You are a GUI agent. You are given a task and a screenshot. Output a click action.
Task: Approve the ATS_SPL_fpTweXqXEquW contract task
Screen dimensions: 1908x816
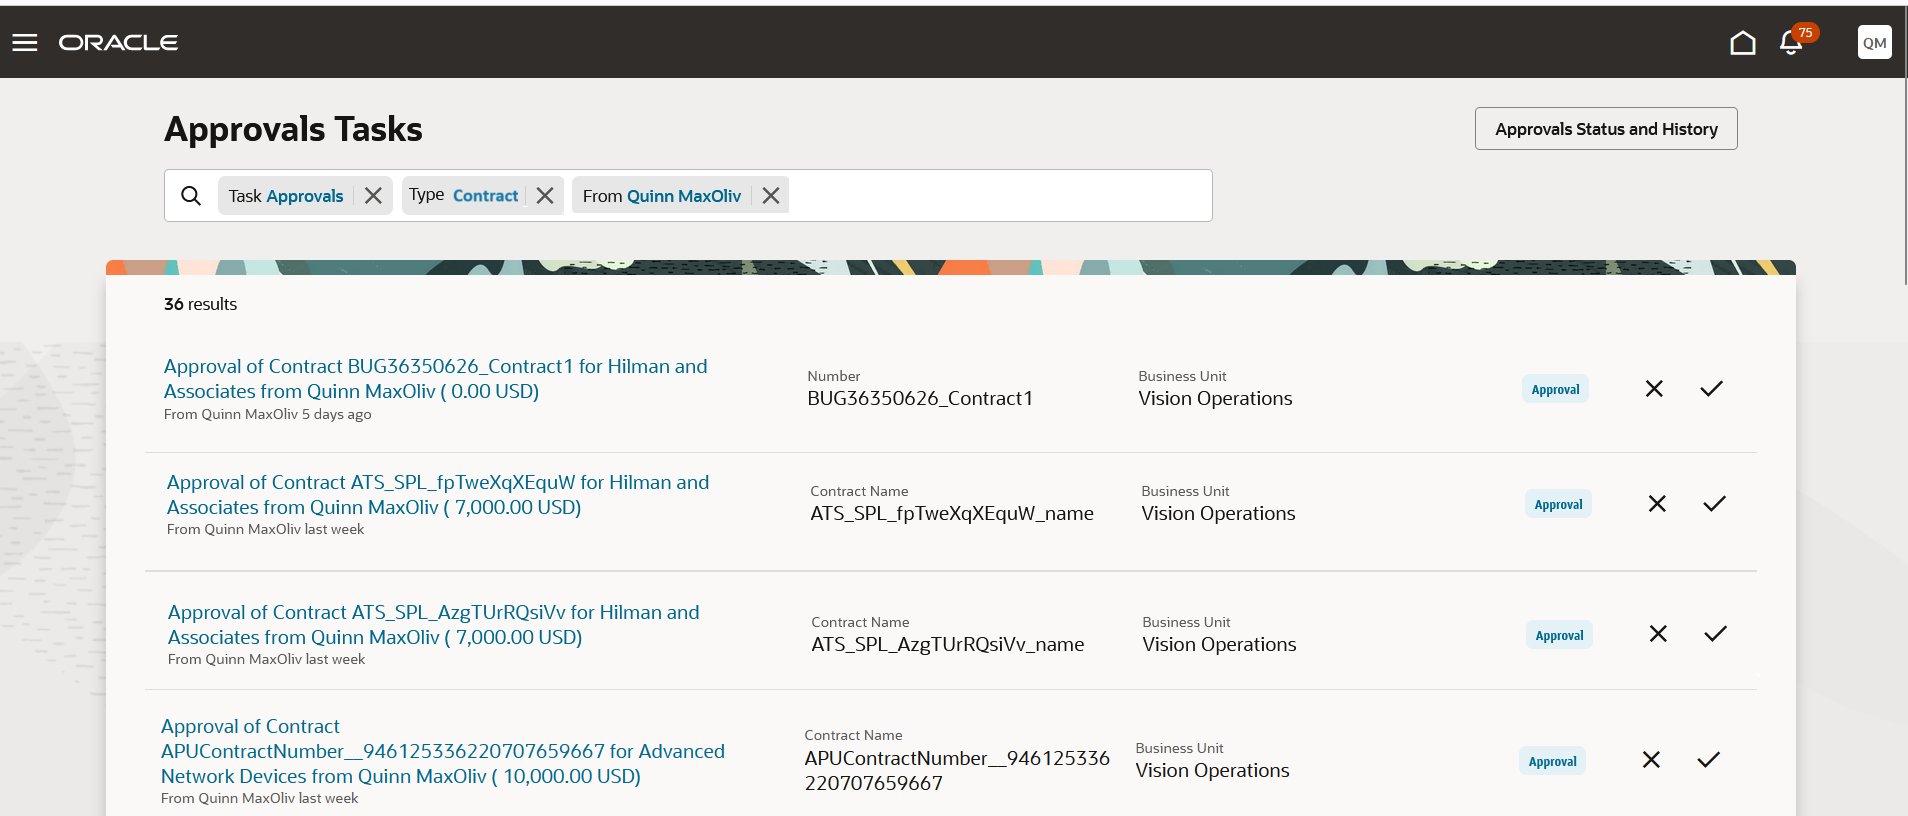click(1714, 503)
